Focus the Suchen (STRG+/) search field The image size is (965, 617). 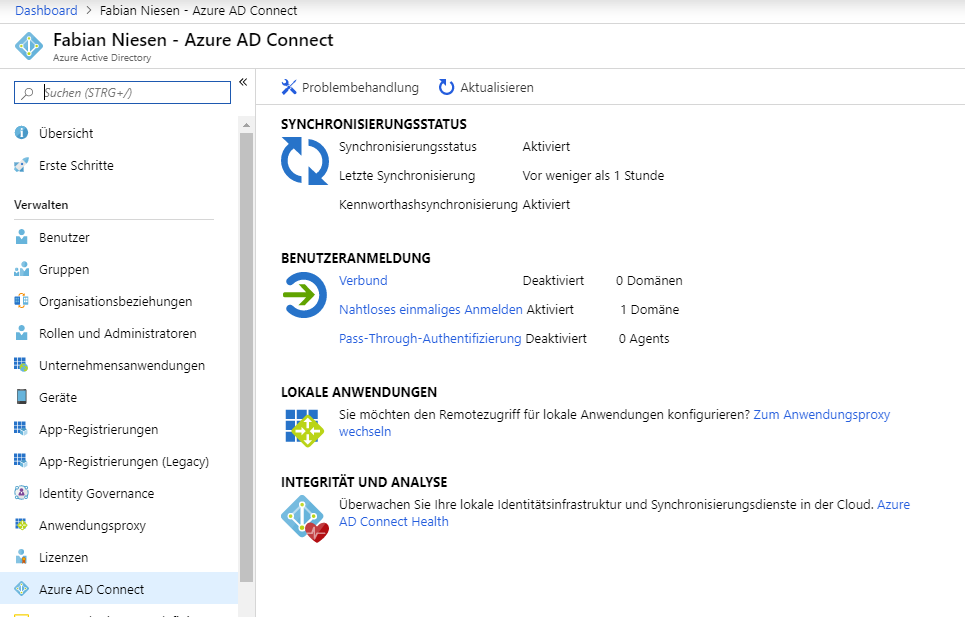[x=122, y=93]
